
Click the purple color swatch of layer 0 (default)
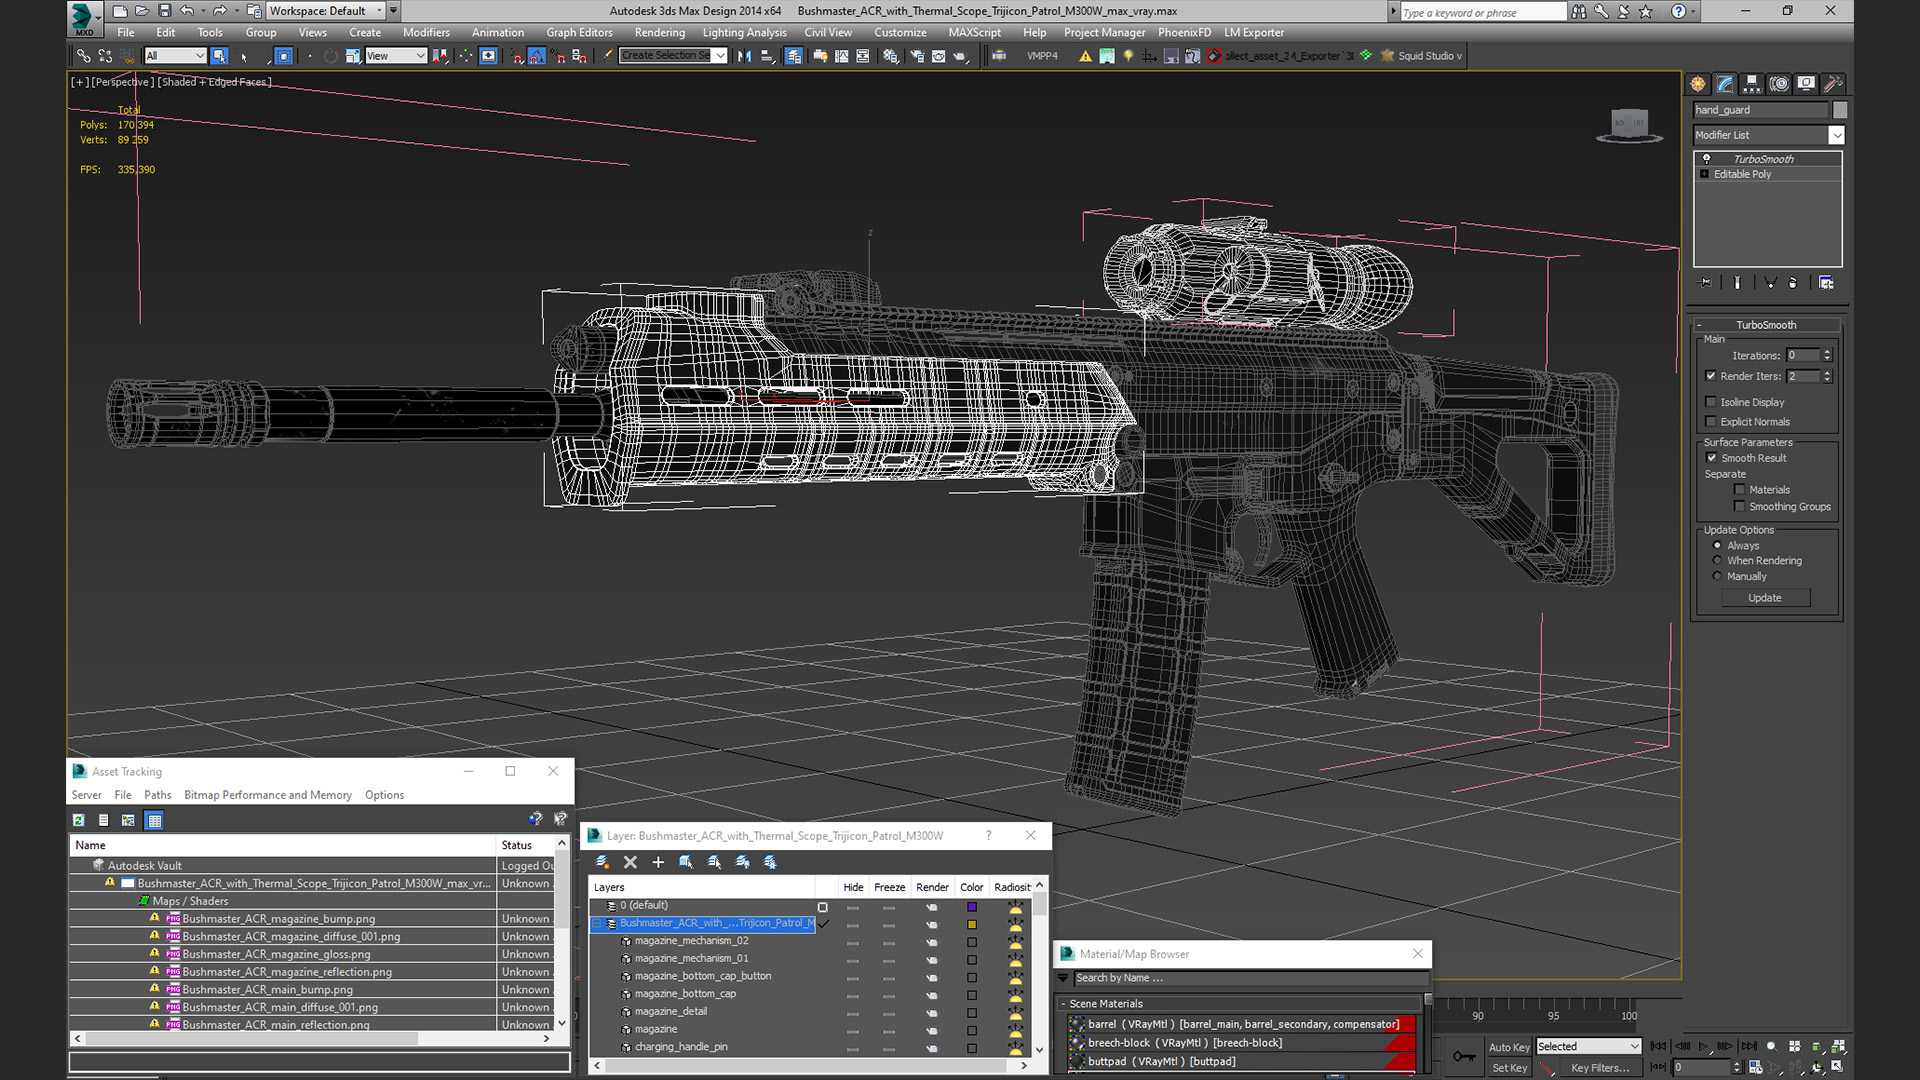pyautogui.click(x=971, y=907)
